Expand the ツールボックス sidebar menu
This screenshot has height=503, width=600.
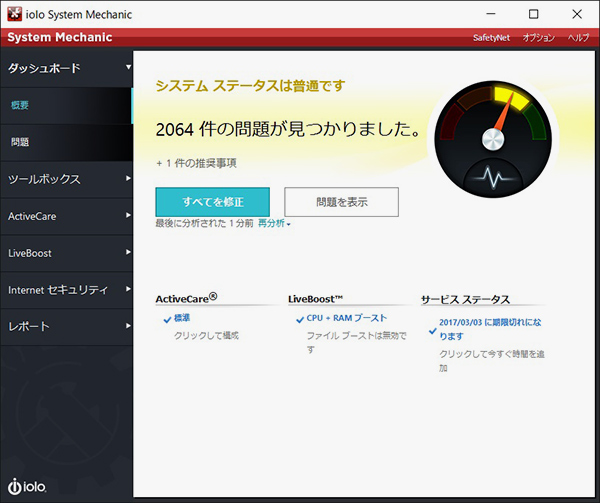pos(66,179)
